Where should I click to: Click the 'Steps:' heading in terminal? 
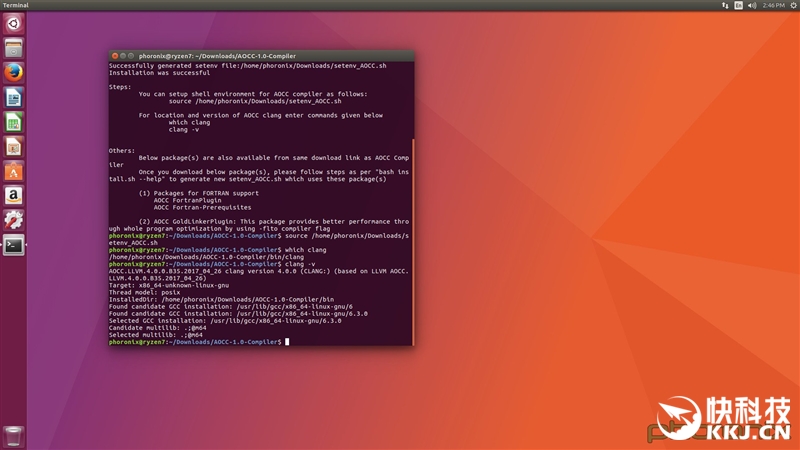pos(120,87)
